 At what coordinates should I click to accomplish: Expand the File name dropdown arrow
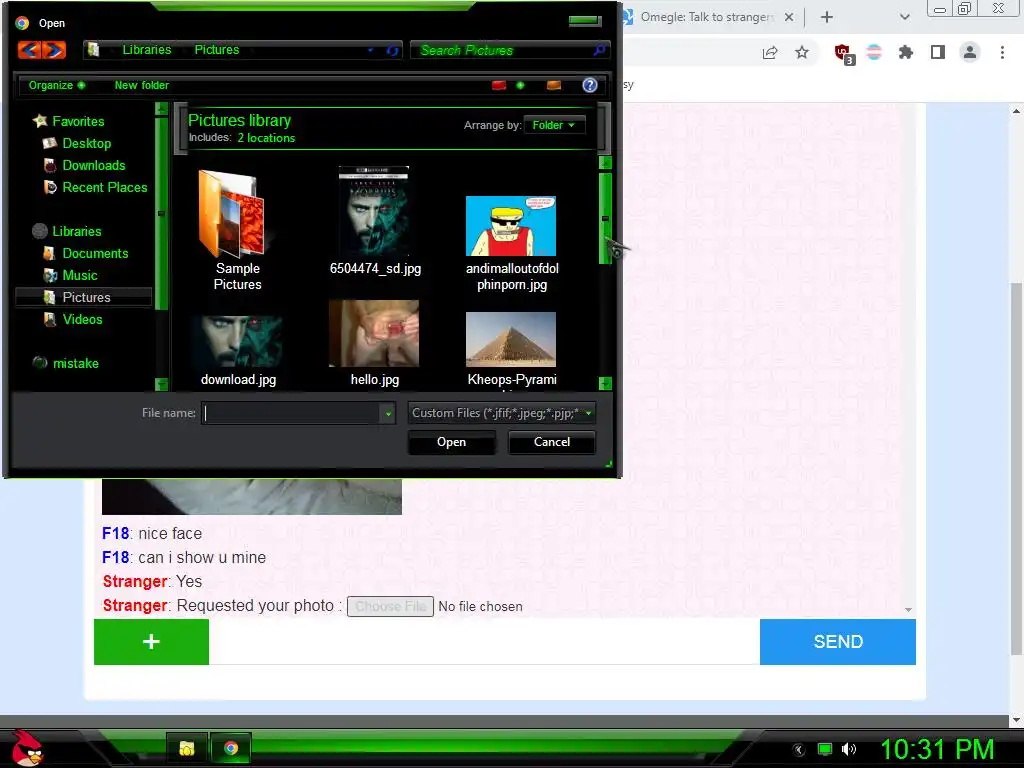(388, 413)
